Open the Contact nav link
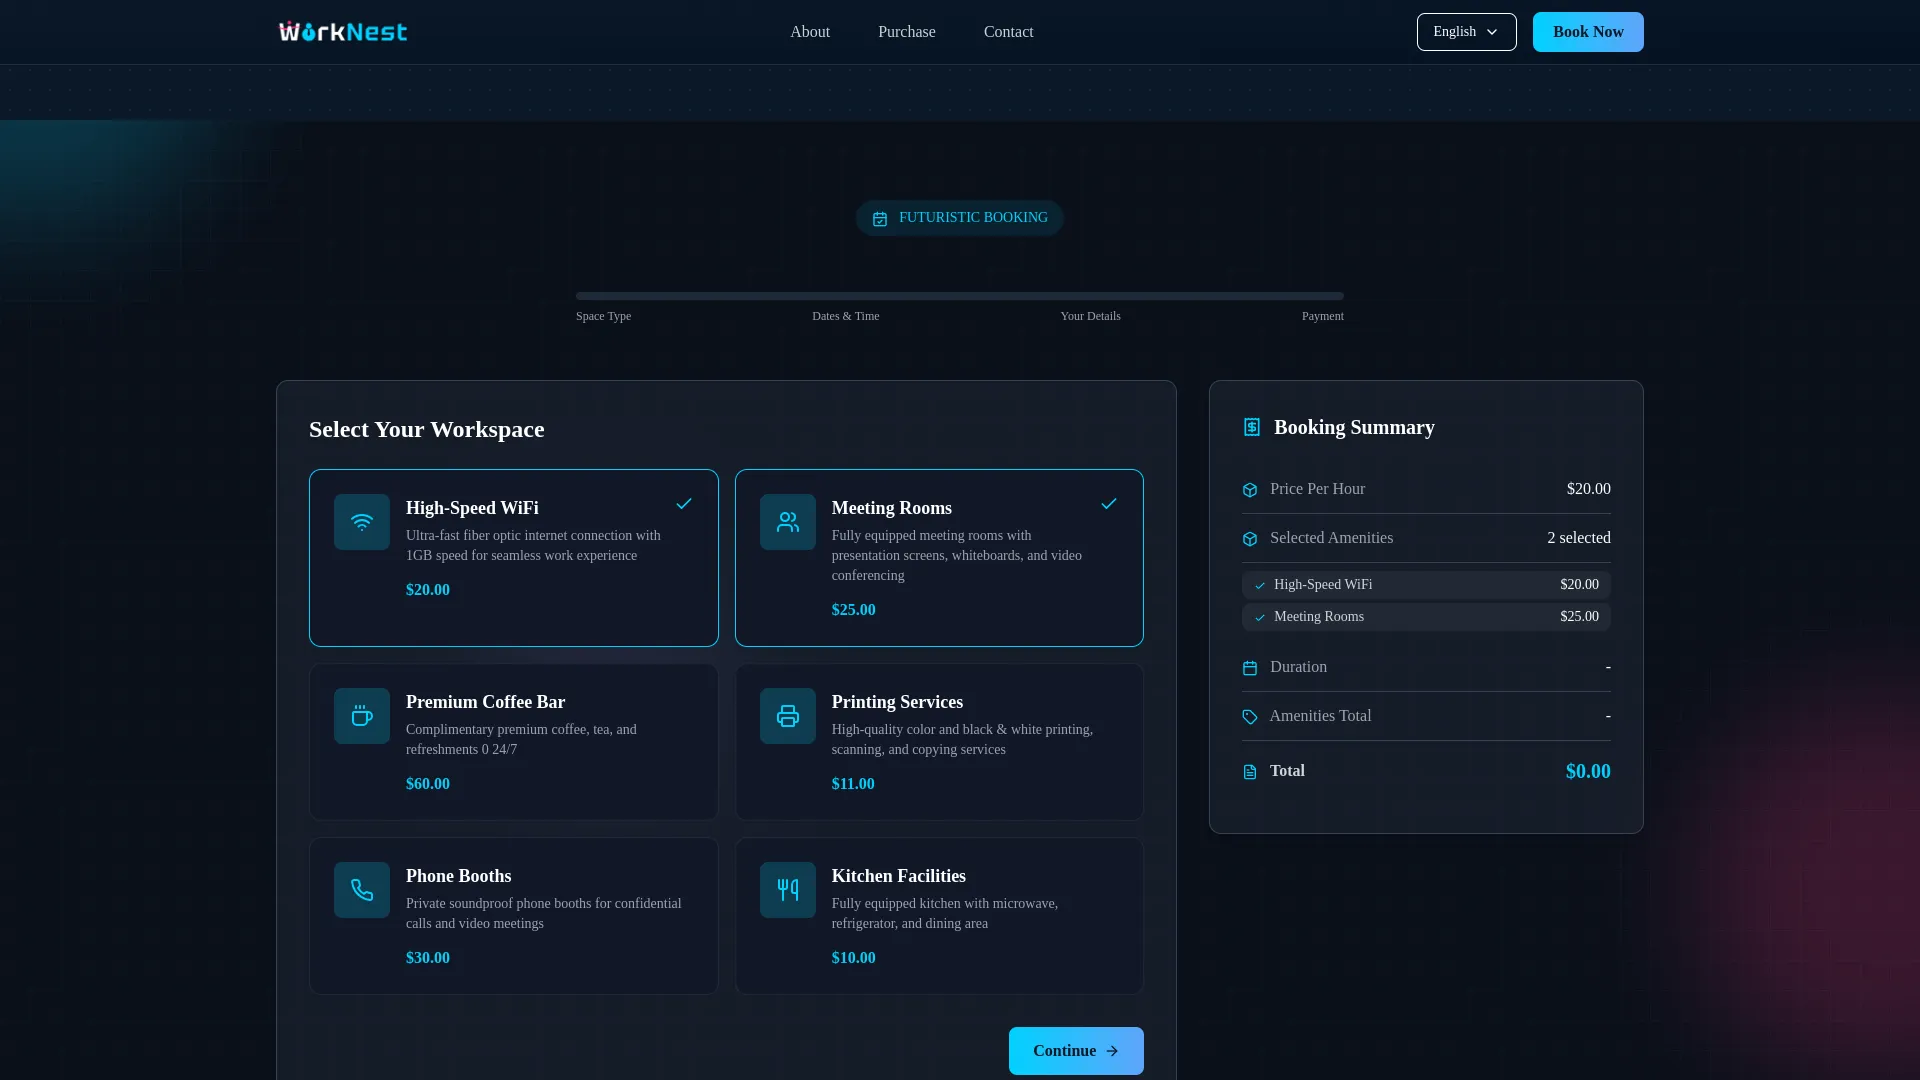1920x1080 pixels. pyautogui.click(x=1008, y=32)
